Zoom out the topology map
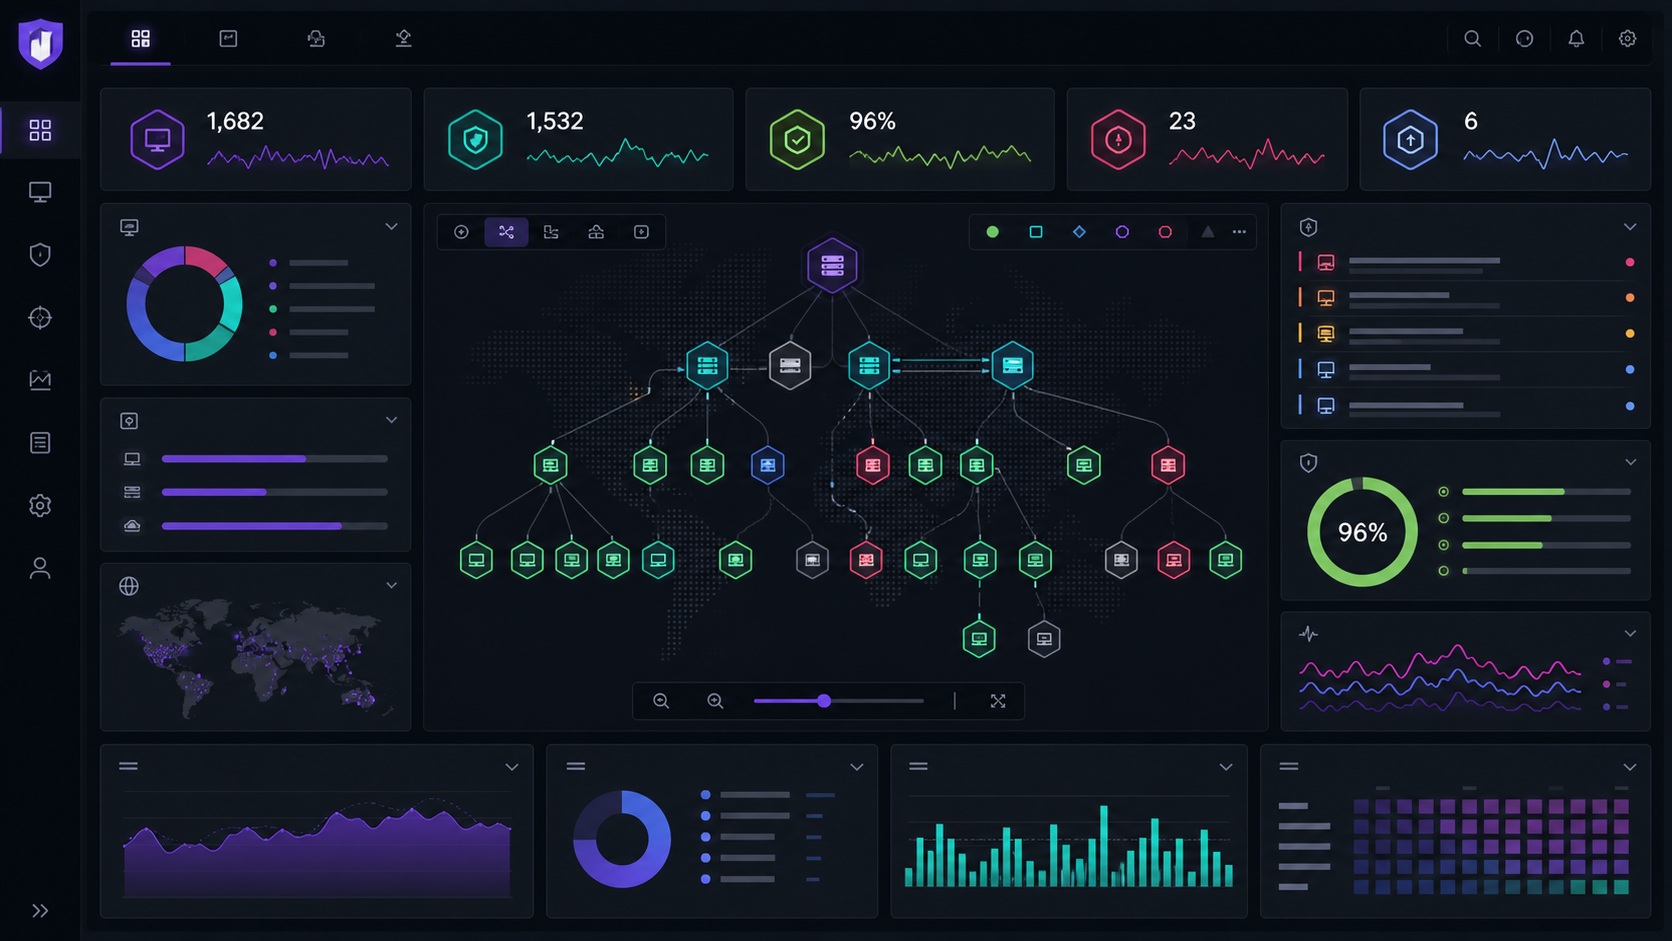 coord(661,701)
